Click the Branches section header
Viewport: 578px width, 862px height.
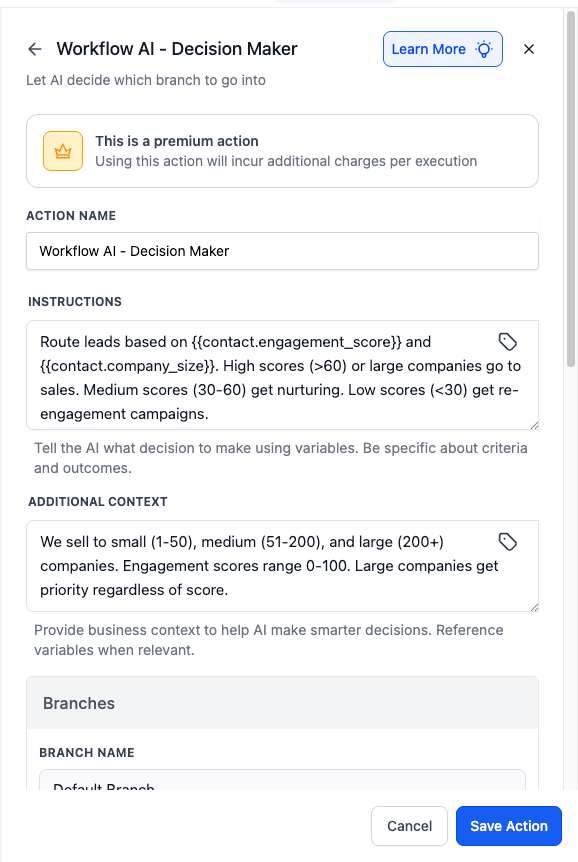(x=79, y=703)
